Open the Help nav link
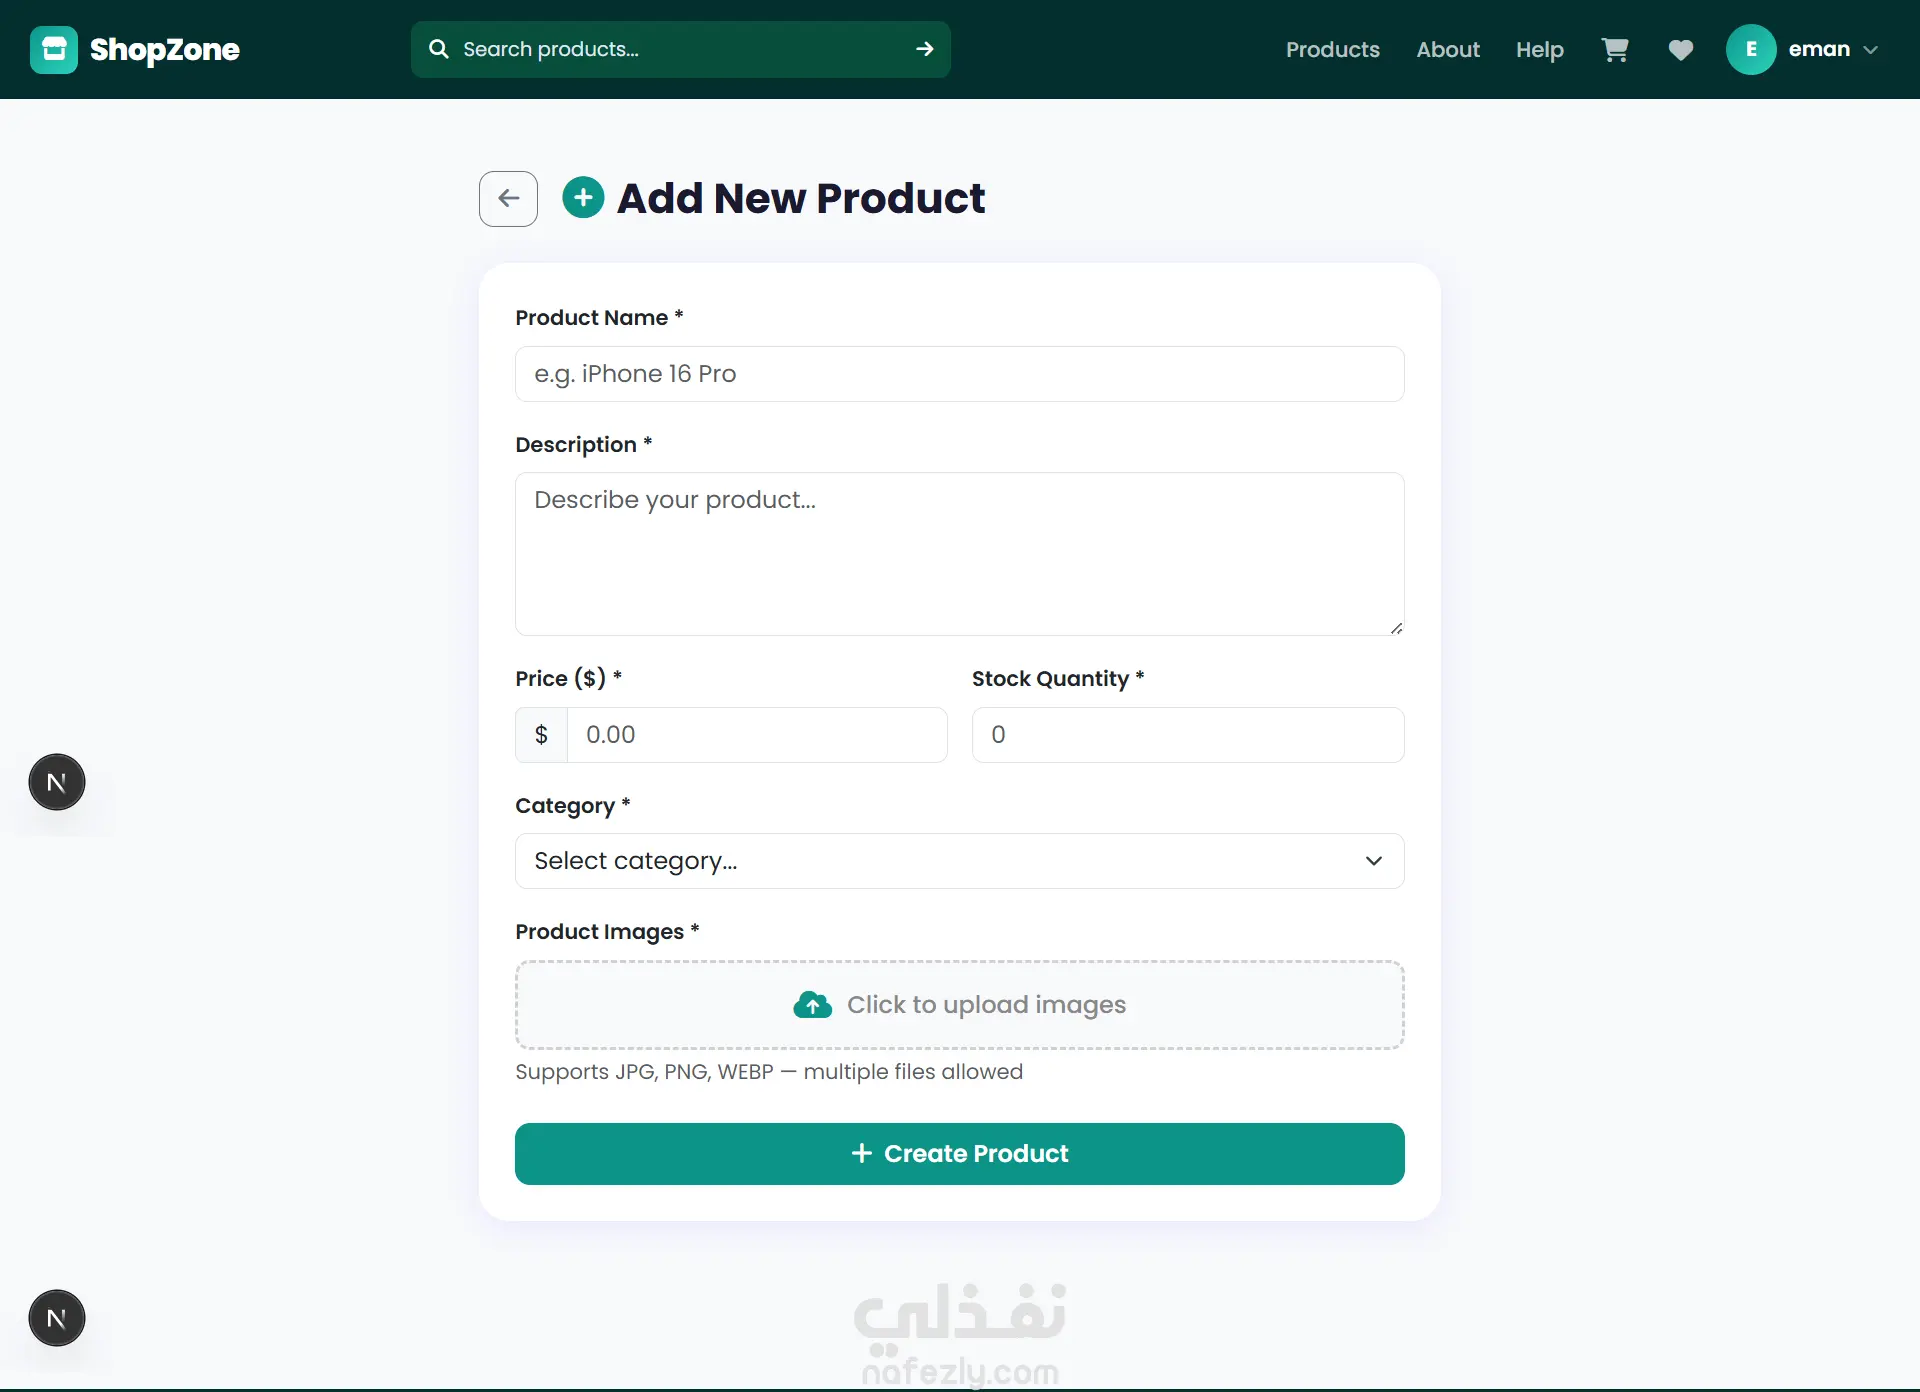The height and width of the screenshot is (1392, 1920). click(x=1540, y=49)
